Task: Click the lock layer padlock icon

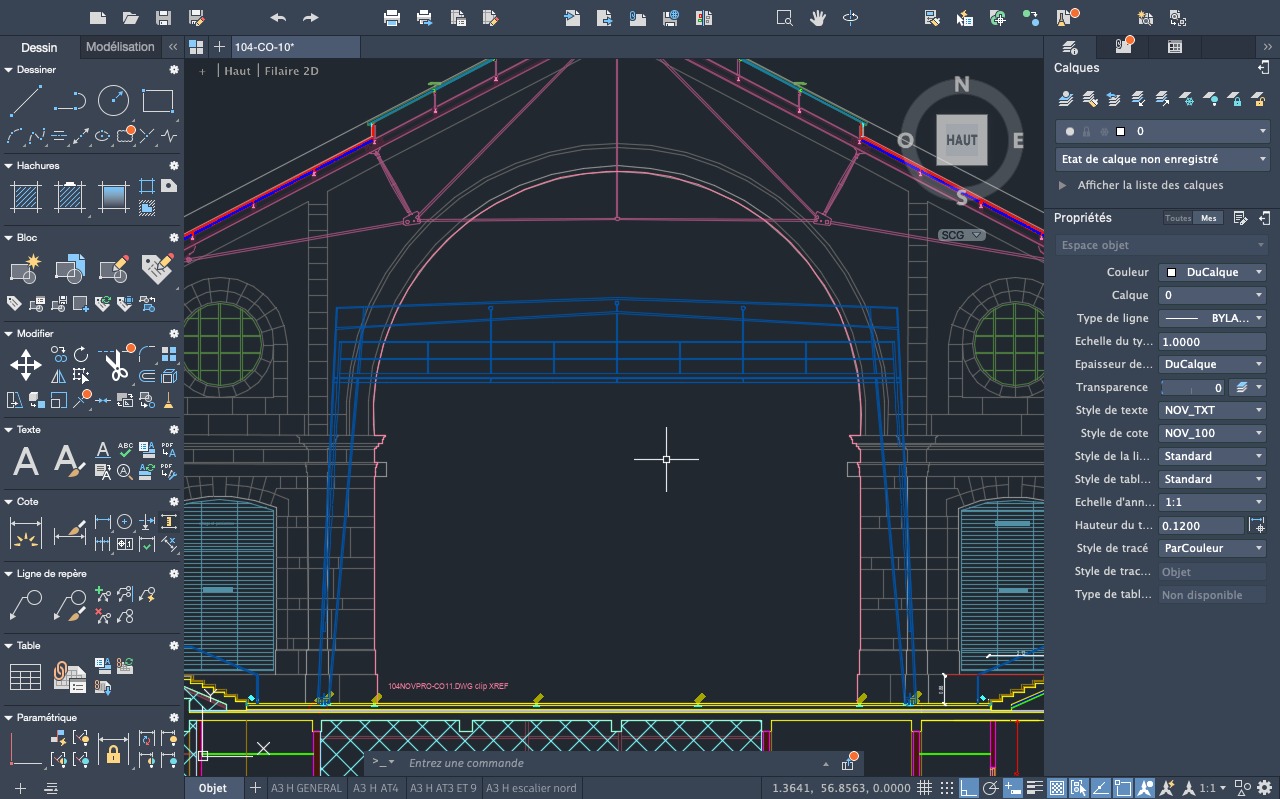Action: (1235, 99)
